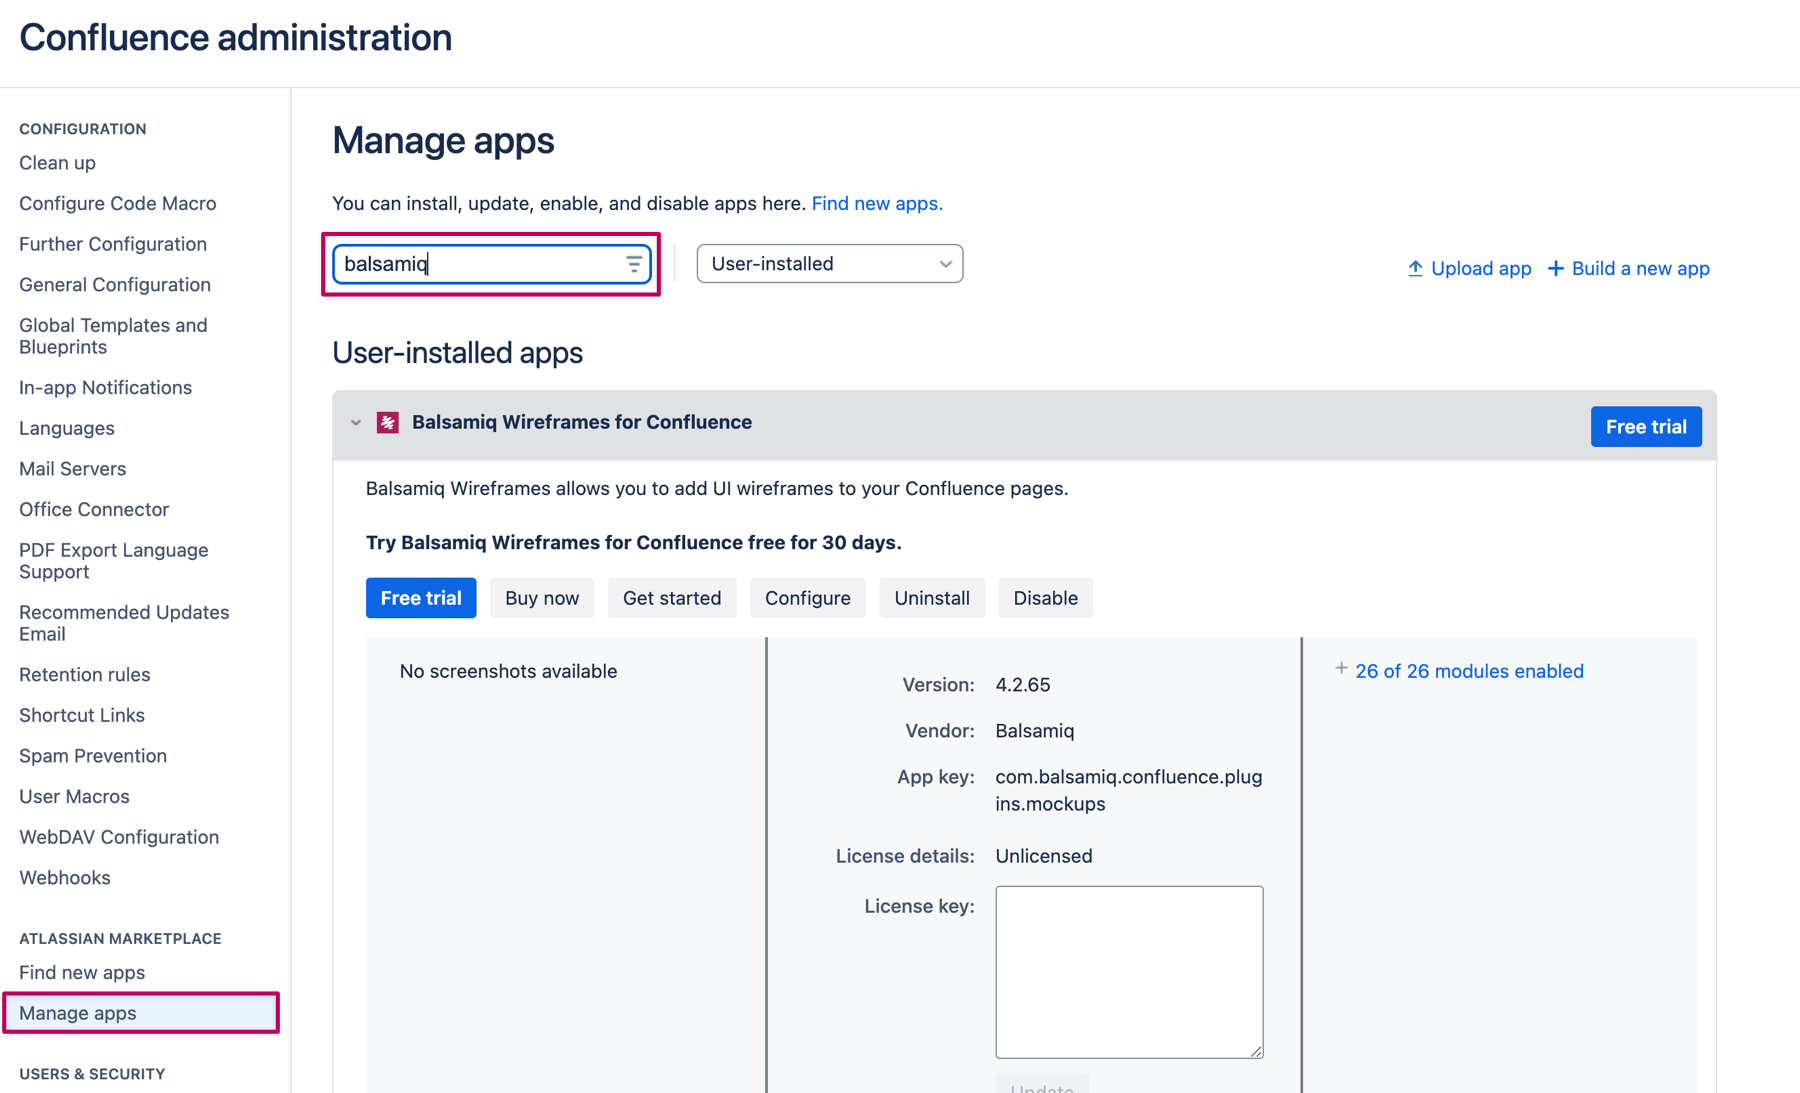Click the balsamiq search input field
The image size is (1800, 1093).
coord(480,263)
